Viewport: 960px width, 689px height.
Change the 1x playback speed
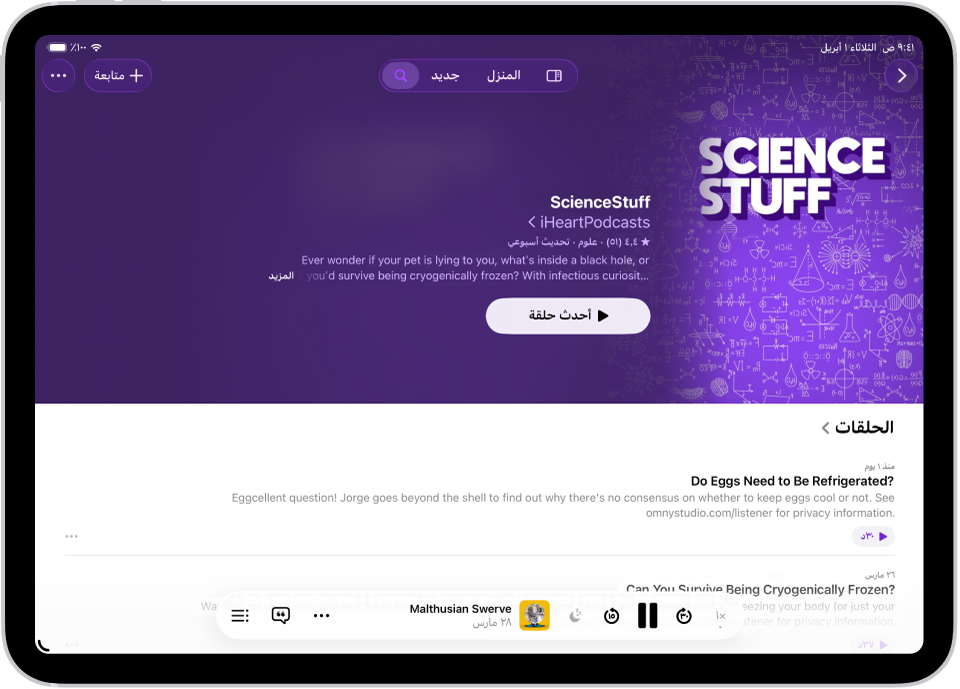click(x=720, y=616)
